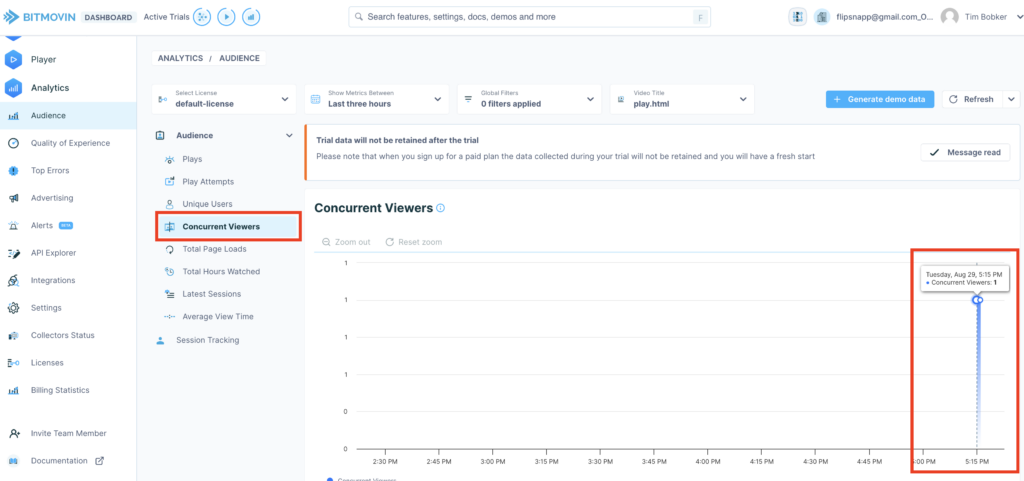Open Documentation external link
This screenshot has width=1024, height=481.
(x=68, y=461)
